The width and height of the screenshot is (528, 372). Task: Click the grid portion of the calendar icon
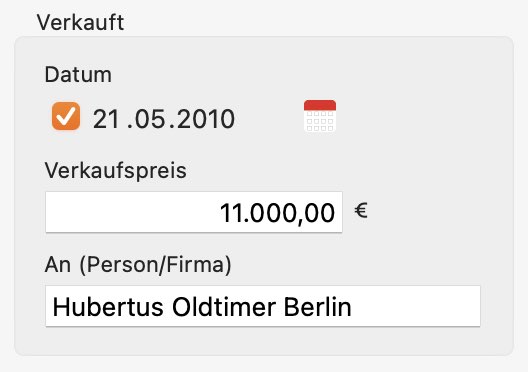[x=320, y=122]
